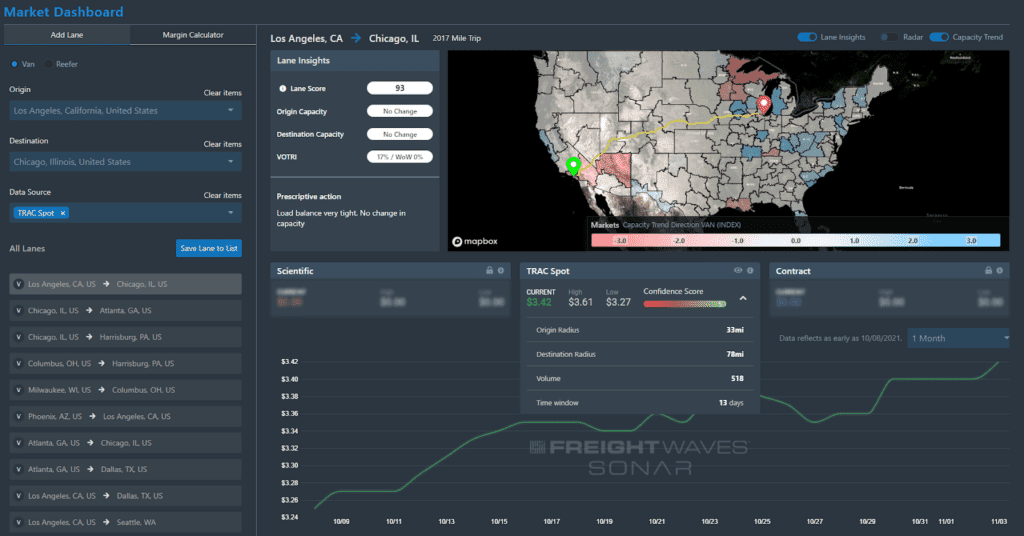
Task: Collapse the TRAC Spot details chevron
Action: pyautogui.click(x=743, y=298)
